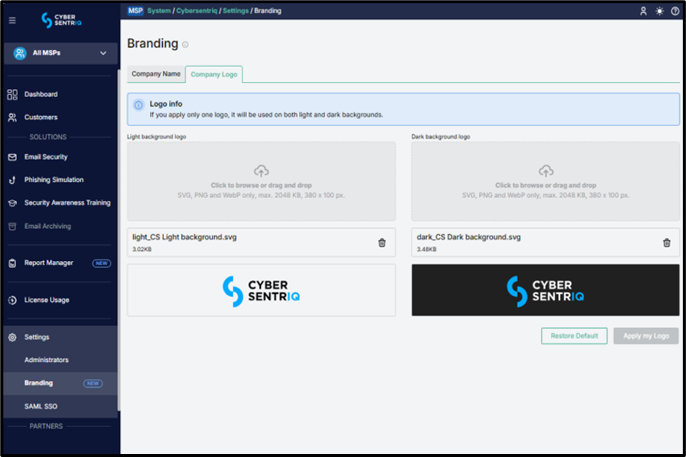Collapse sidebar with the hamburger menu icon

pyautogui.click(x=12, y=20)
